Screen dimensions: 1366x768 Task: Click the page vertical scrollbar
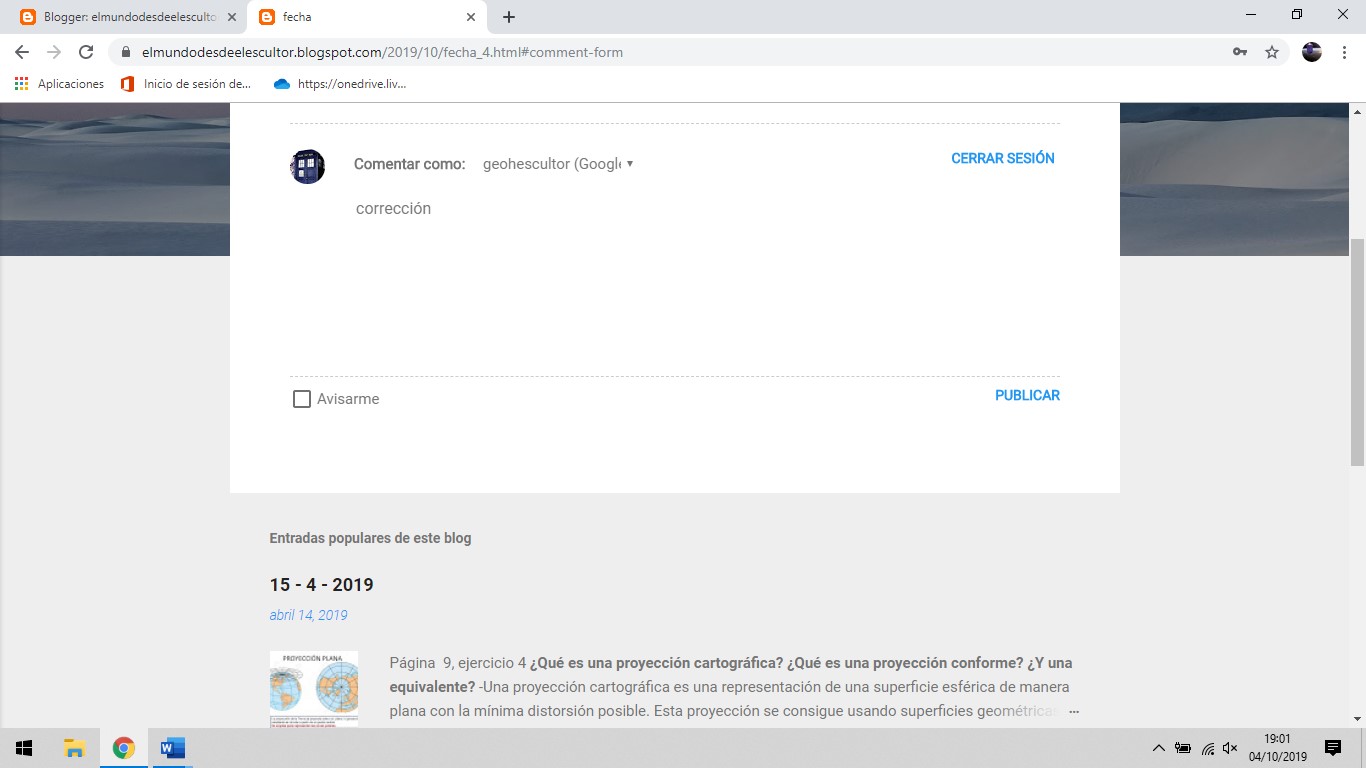[x=1357, y=352]
